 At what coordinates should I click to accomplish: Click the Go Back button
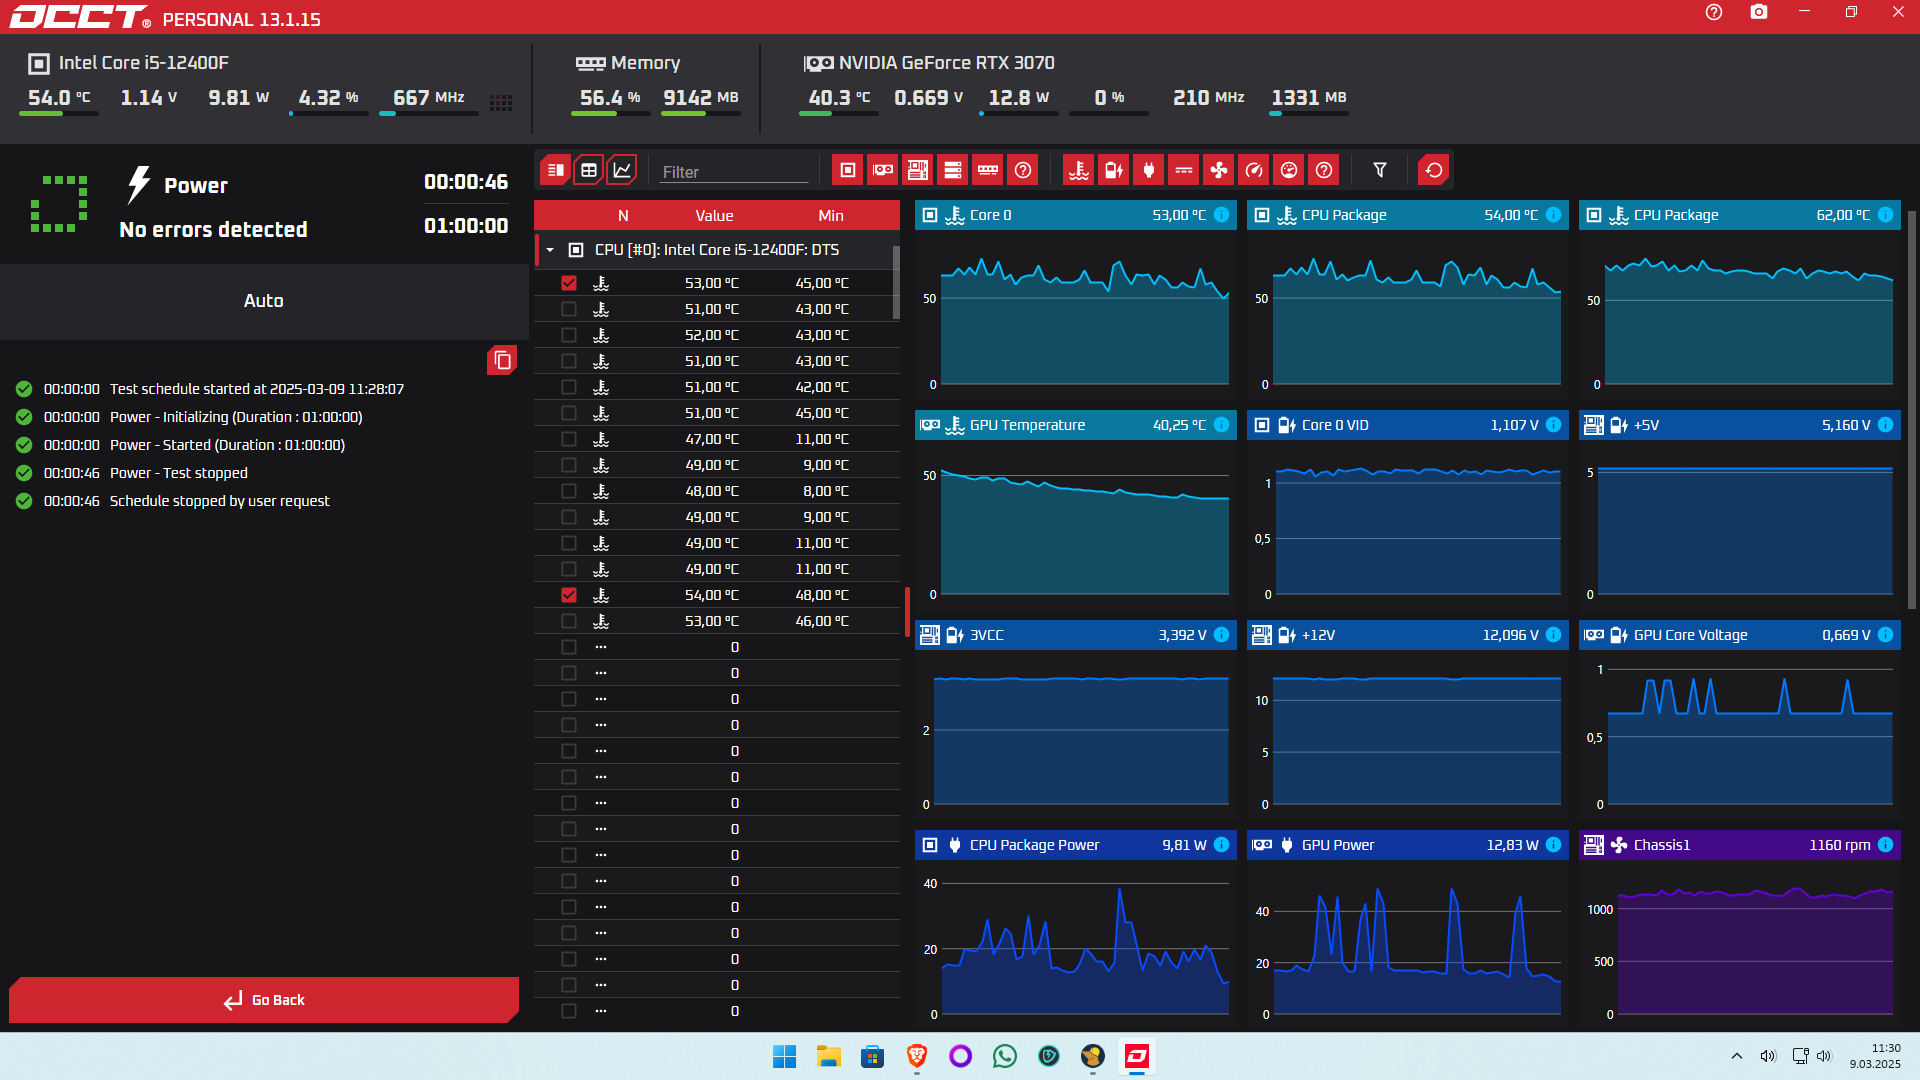(264, 1000)
